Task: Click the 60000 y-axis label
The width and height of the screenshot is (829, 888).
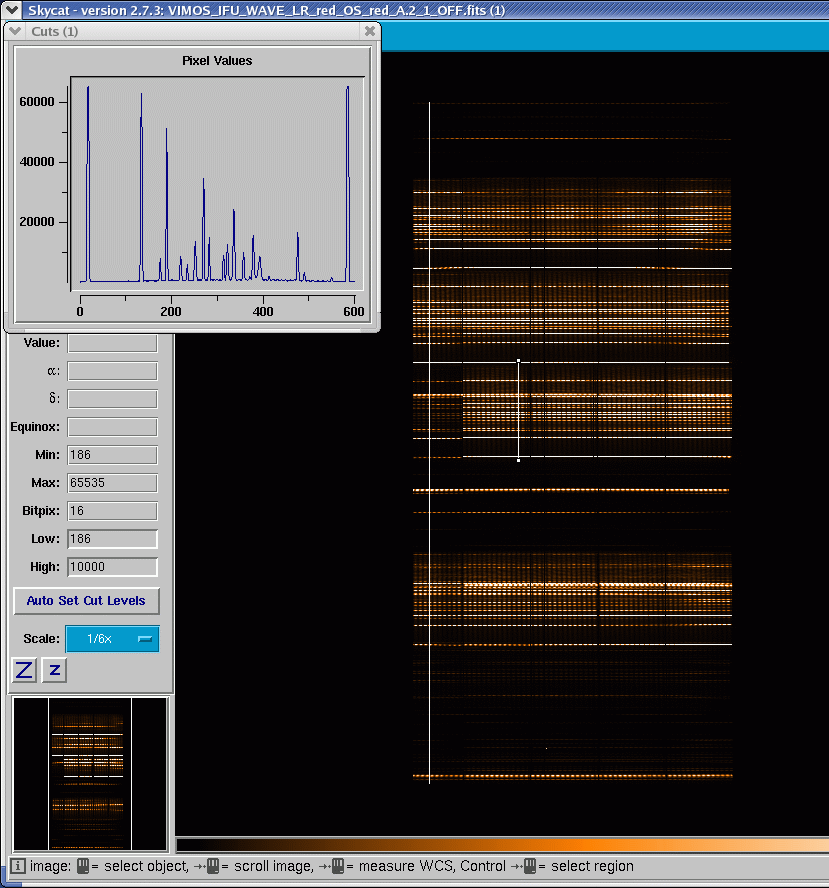Action: (37, 102)
